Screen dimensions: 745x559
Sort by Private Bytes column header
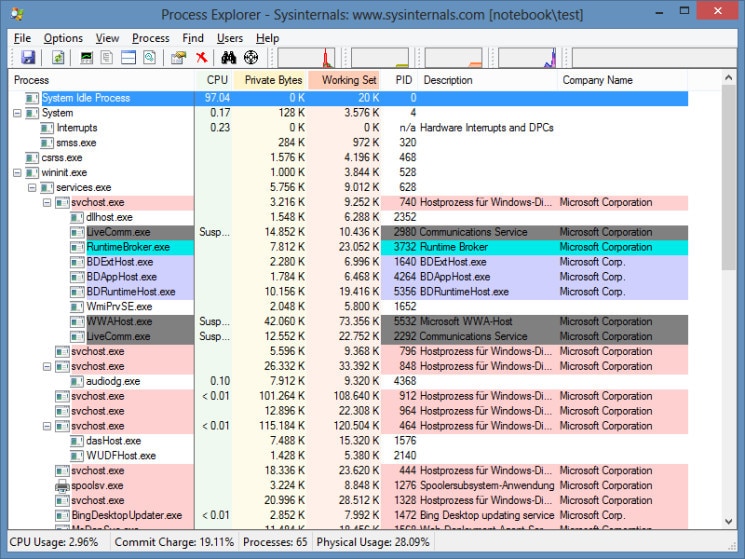coord(271,80)
